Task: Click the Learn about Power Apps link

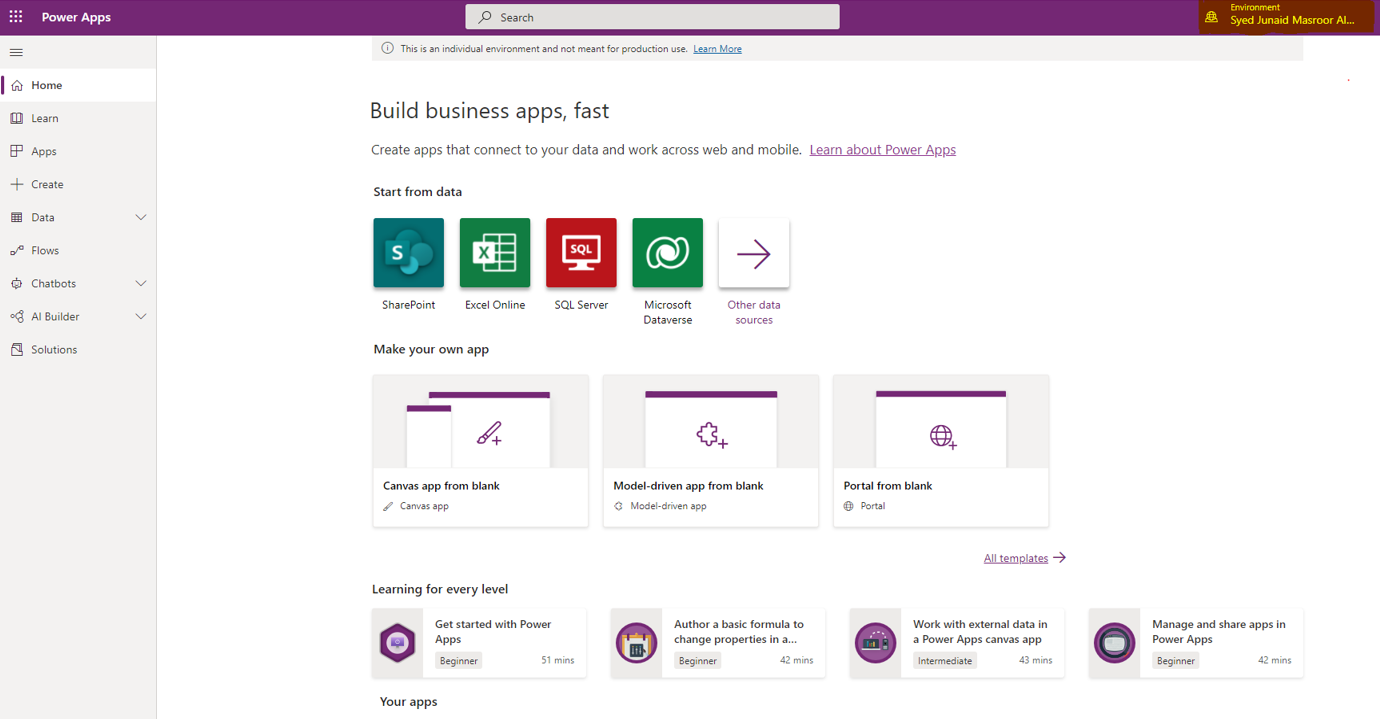Action: coord(882,150)
